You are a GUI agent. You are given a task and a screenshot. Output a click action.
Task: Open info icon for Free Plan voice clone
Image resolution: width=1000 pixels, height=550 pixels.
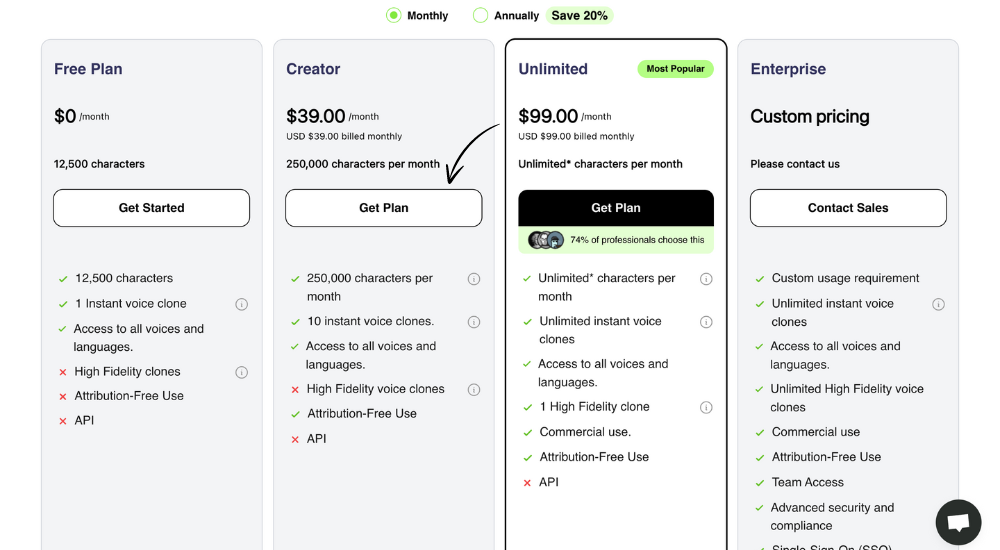pos(241,304)
